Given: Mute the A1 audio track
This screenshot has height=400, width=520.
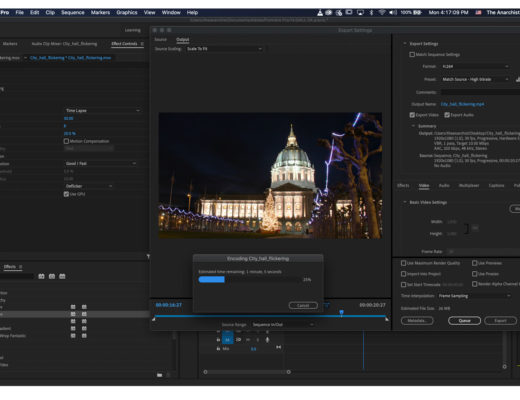Looking at the screenshot, I should click(248, 340).
